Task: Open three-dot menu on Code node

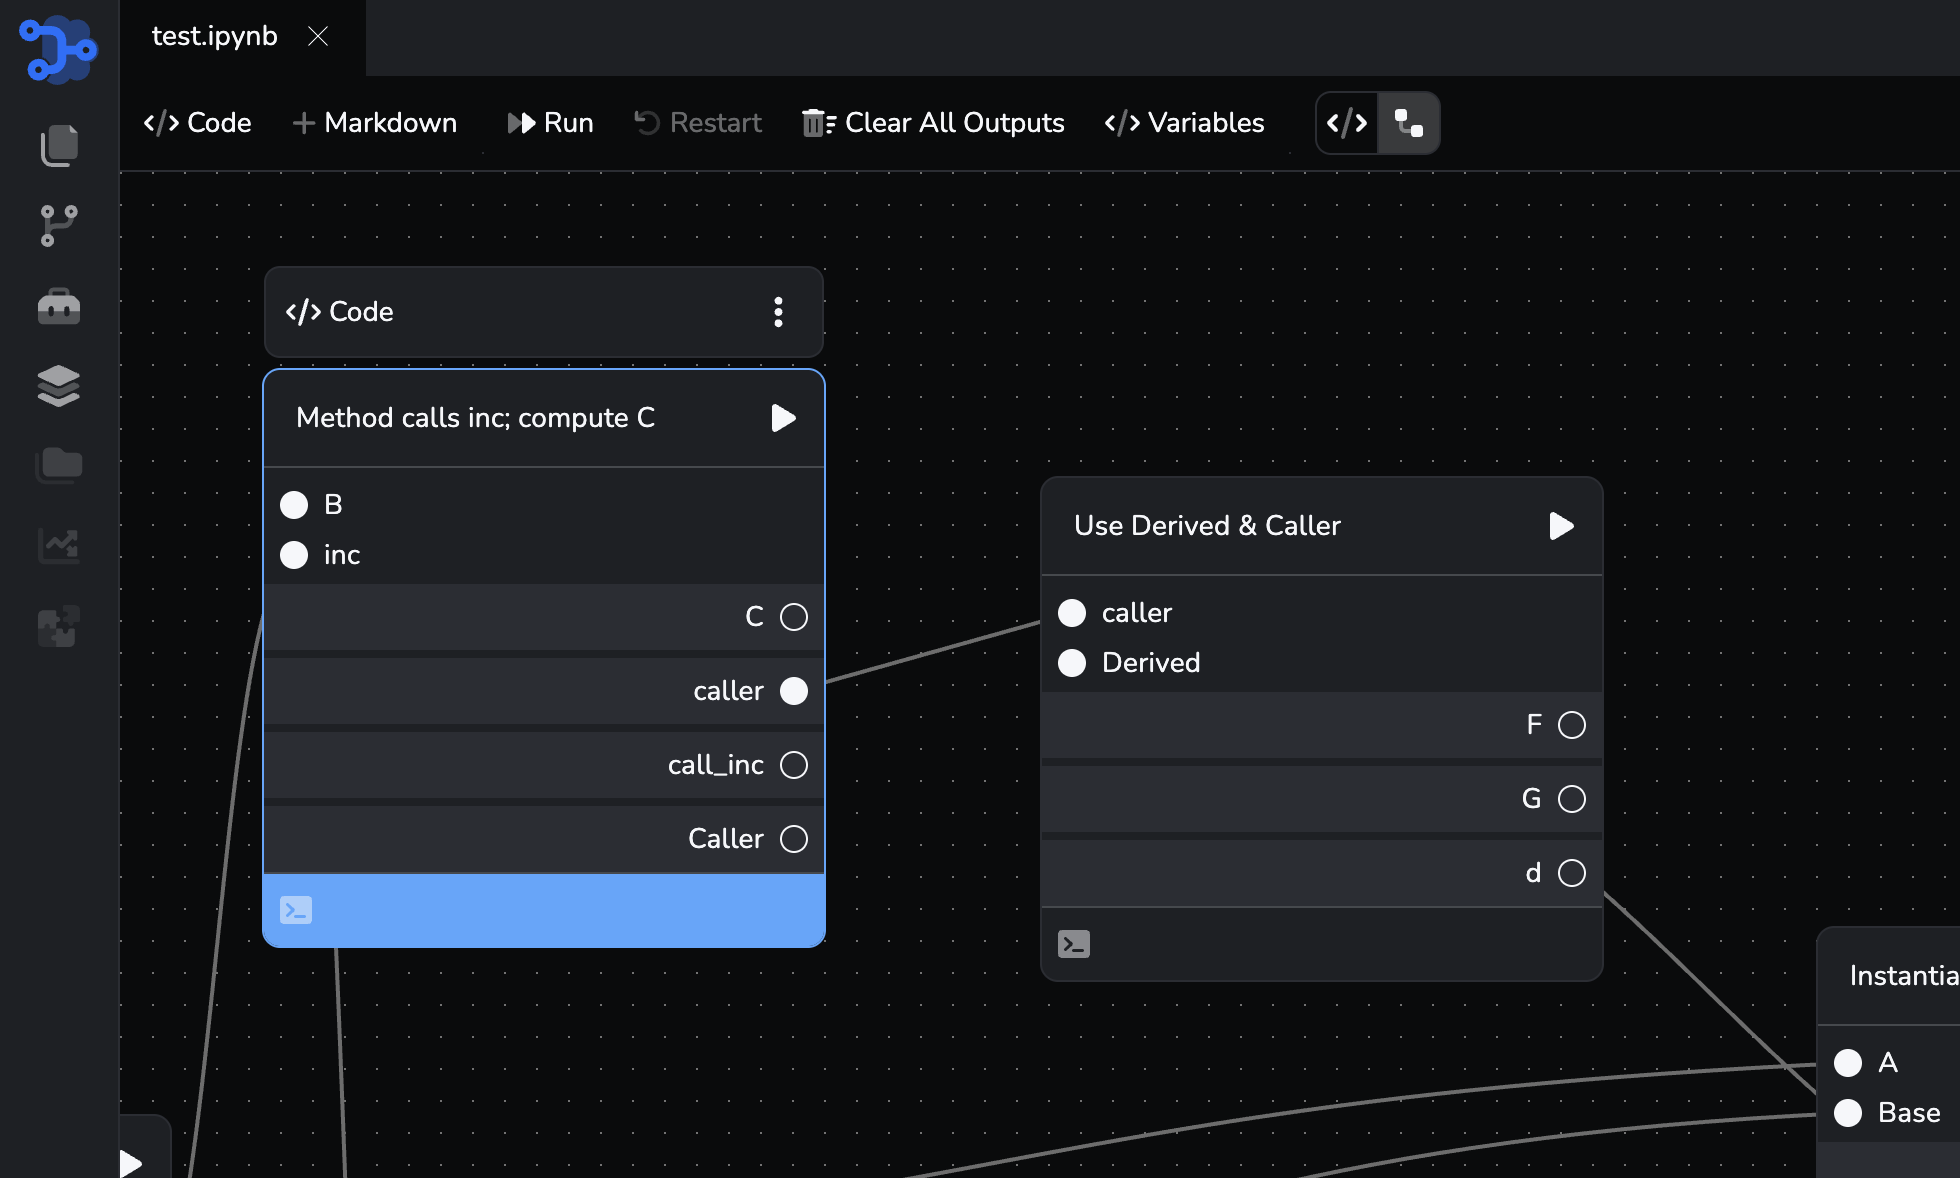Action: 778,312
